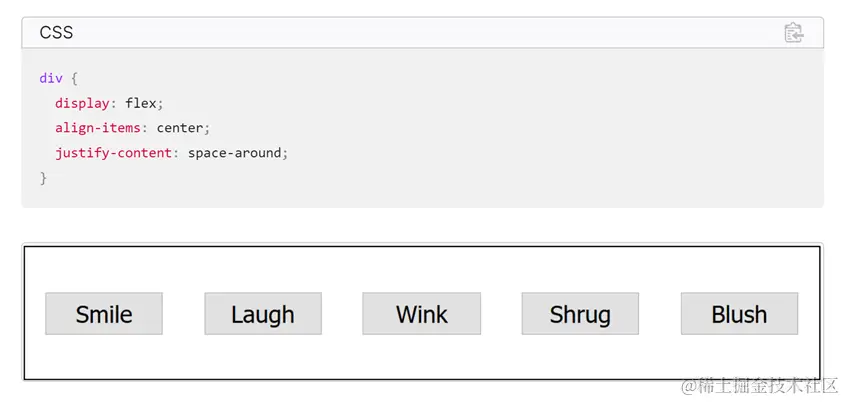Click the display property name
845x402 pixels.
[82, 103]
